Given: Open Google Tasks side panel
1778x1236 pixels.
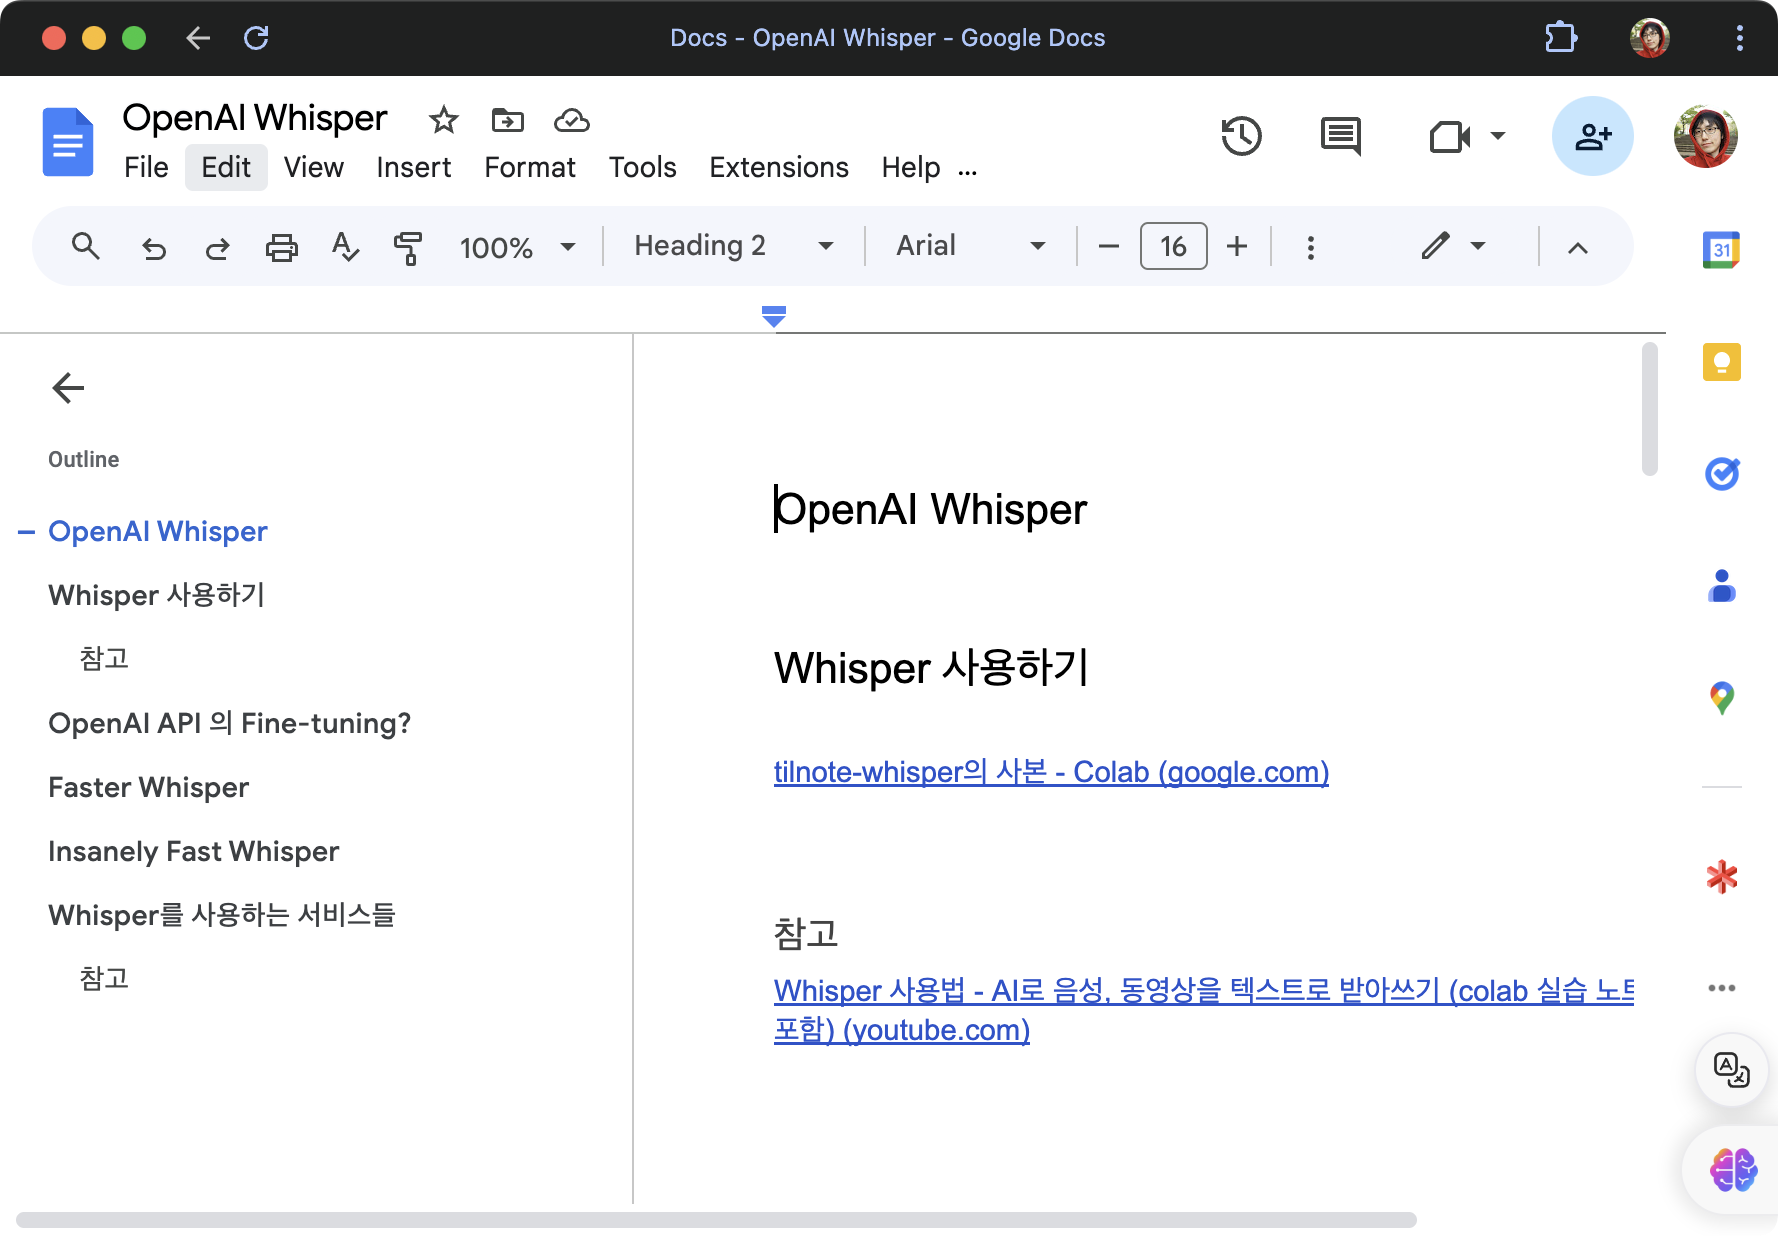Looking at the screenshot, I should point(1721,473).
